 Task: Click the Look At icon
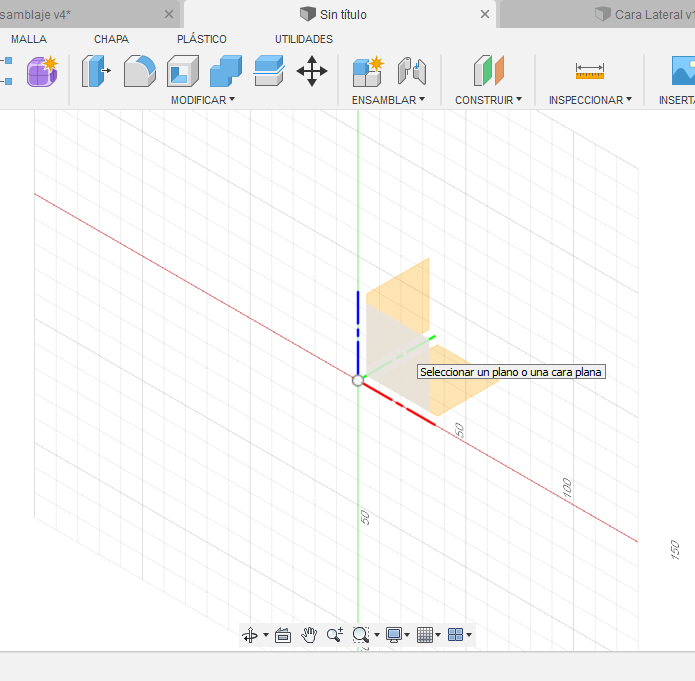point(283,635)
